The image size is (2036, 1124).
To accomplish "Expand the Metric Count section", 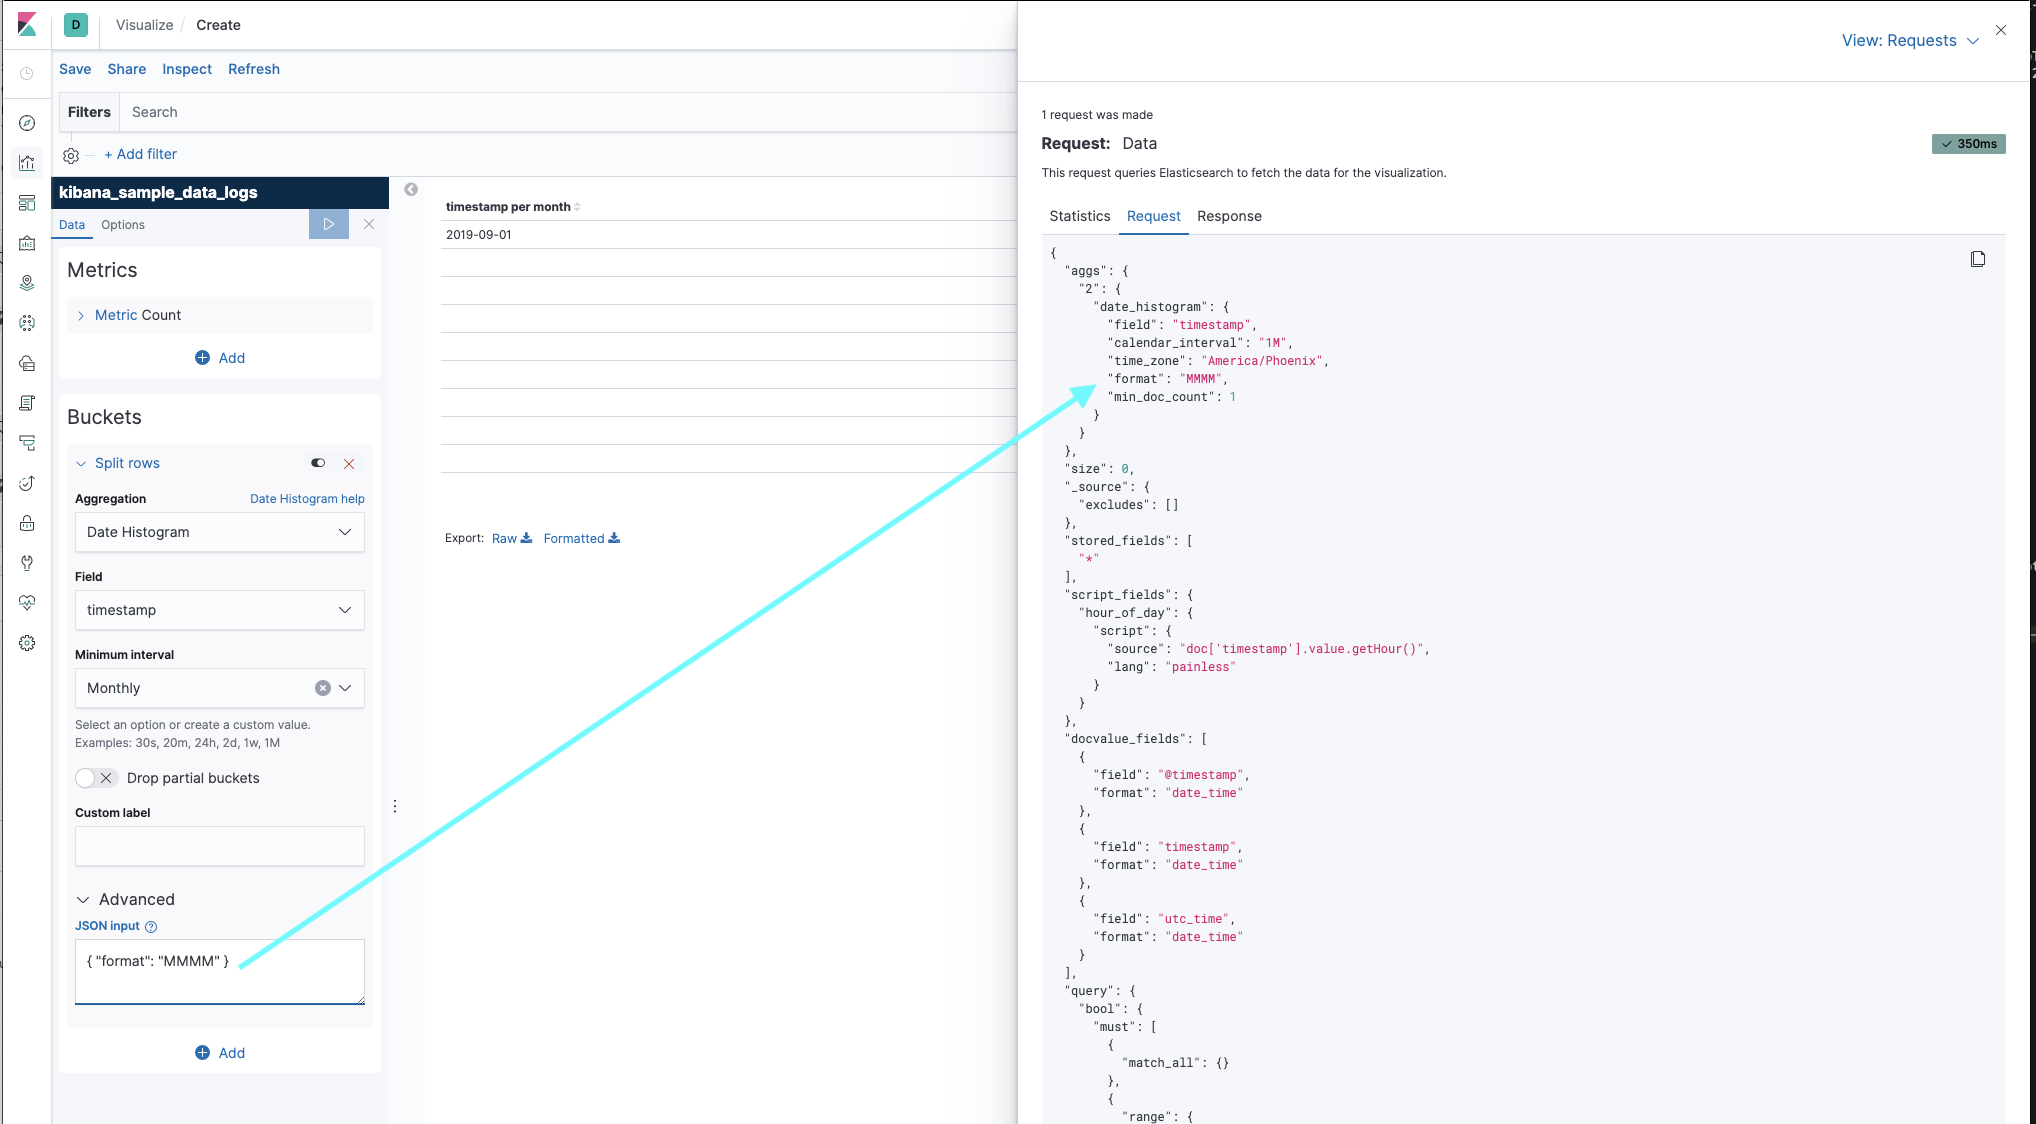I will click(x=82, y=315).
